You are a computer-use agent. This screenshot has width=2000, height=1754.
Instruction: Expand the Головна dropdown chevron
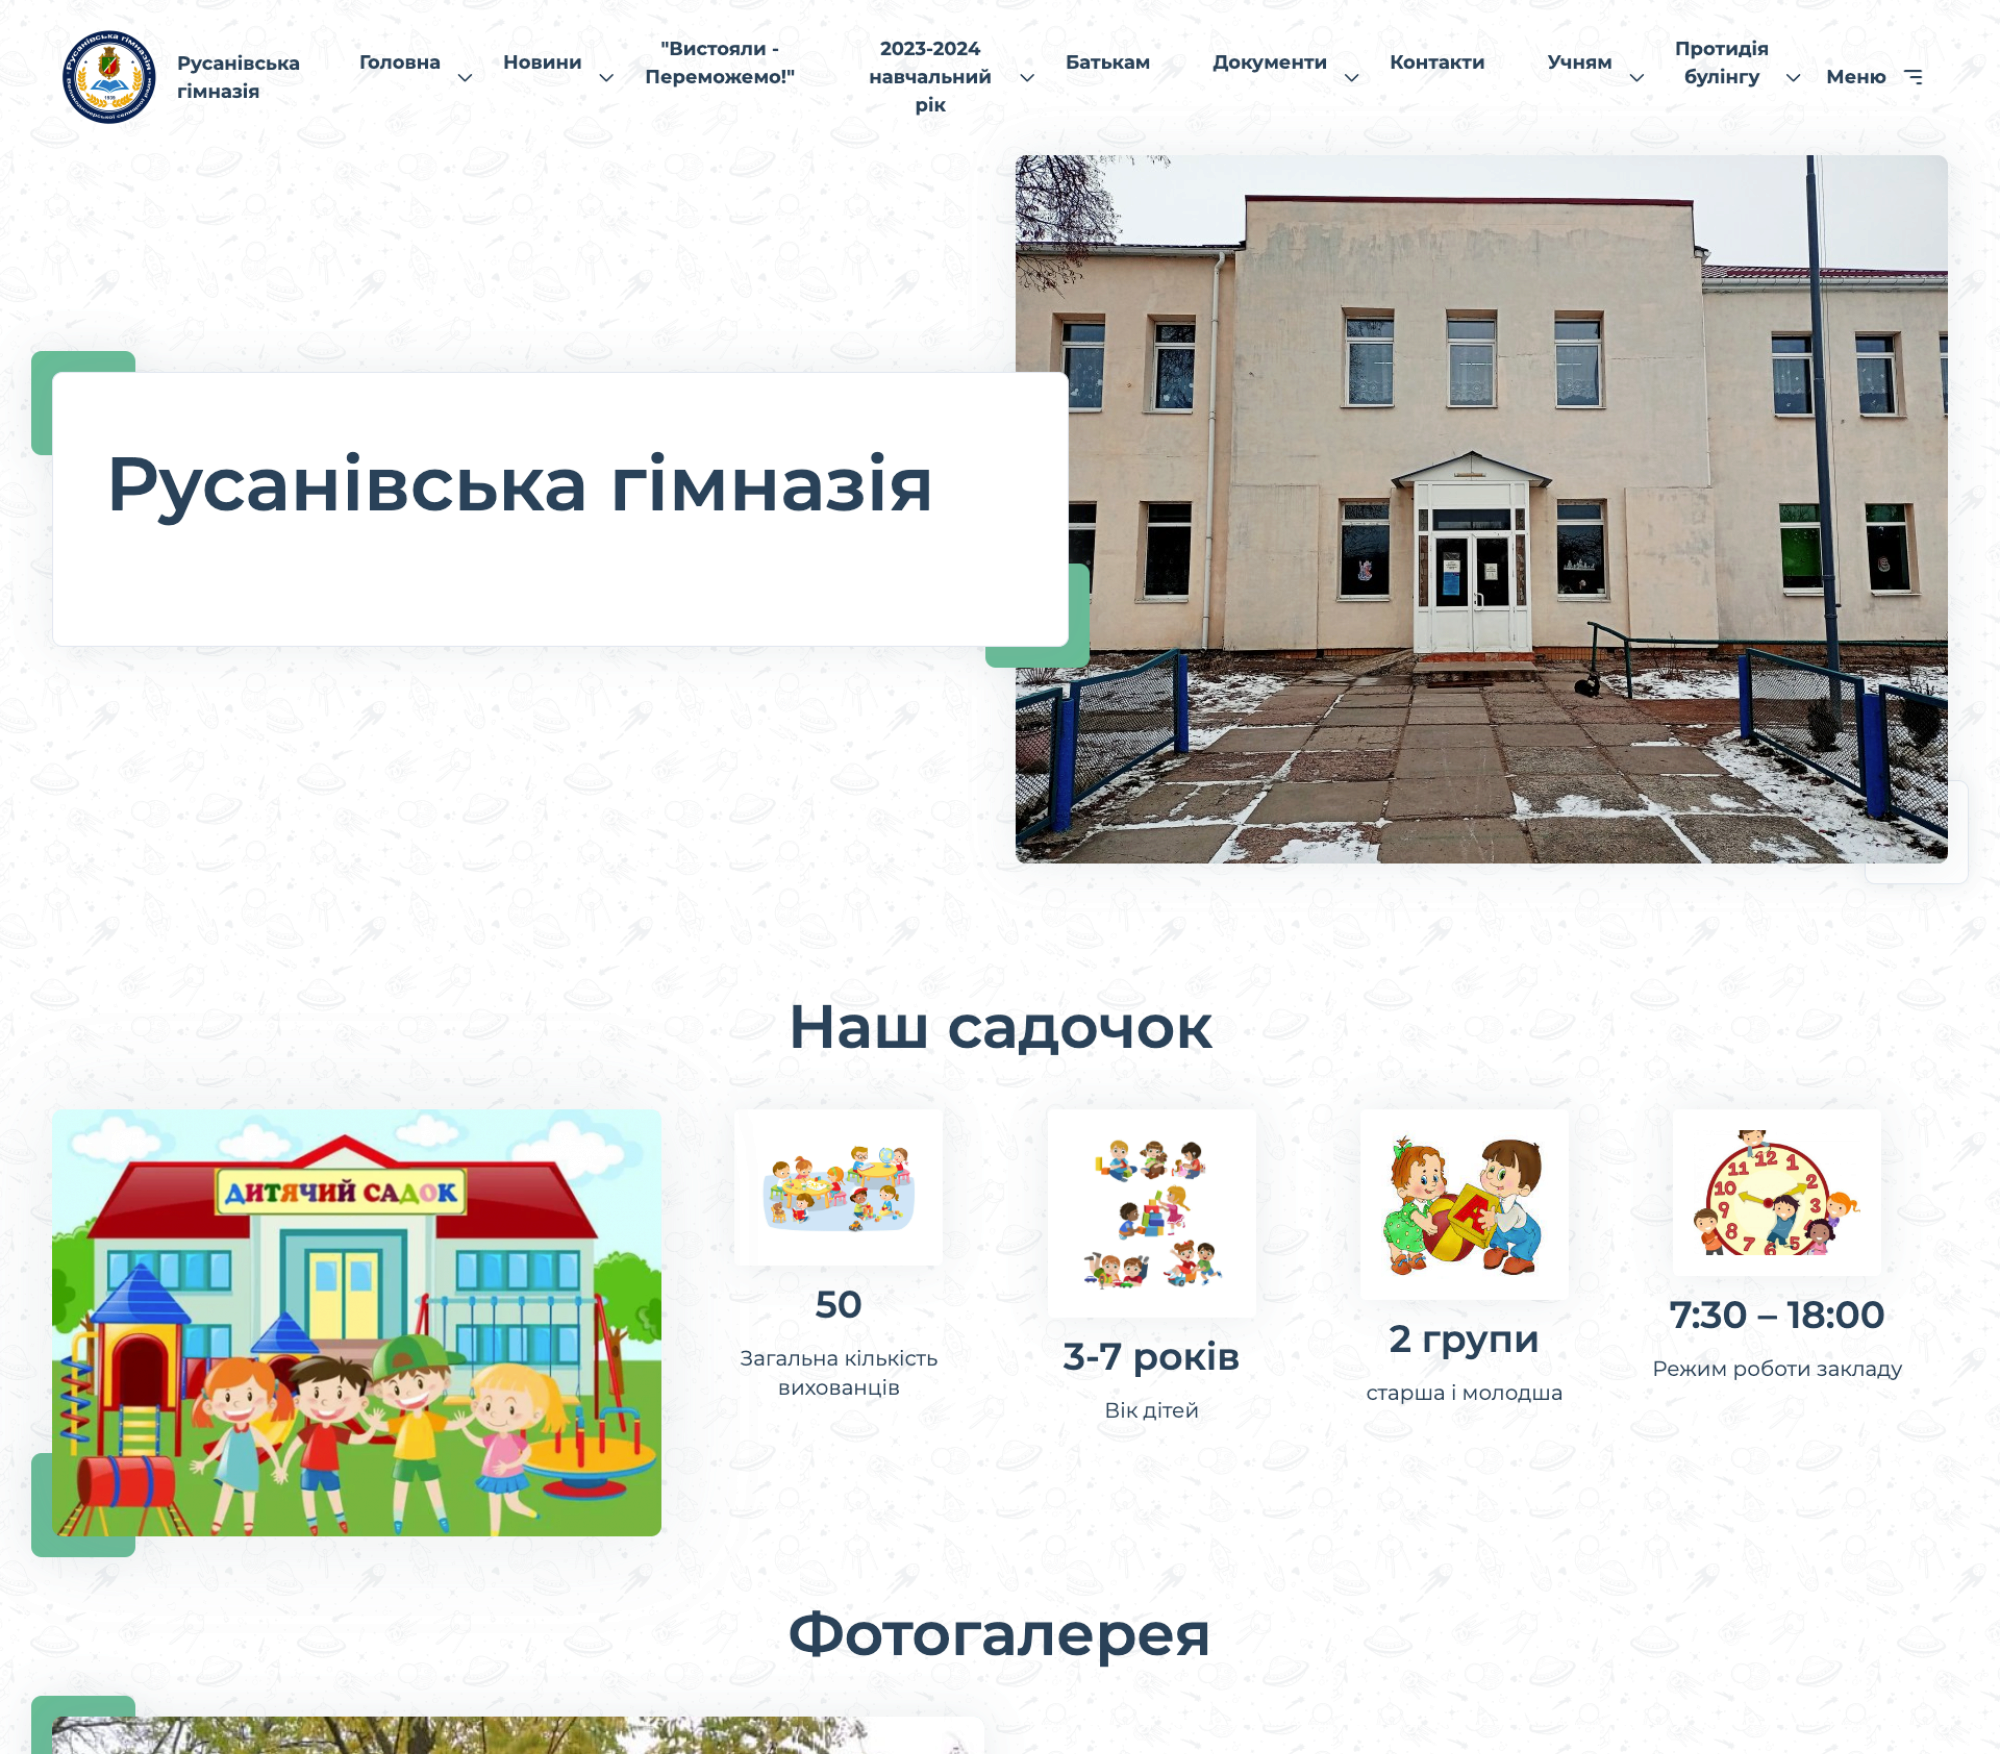465,78
